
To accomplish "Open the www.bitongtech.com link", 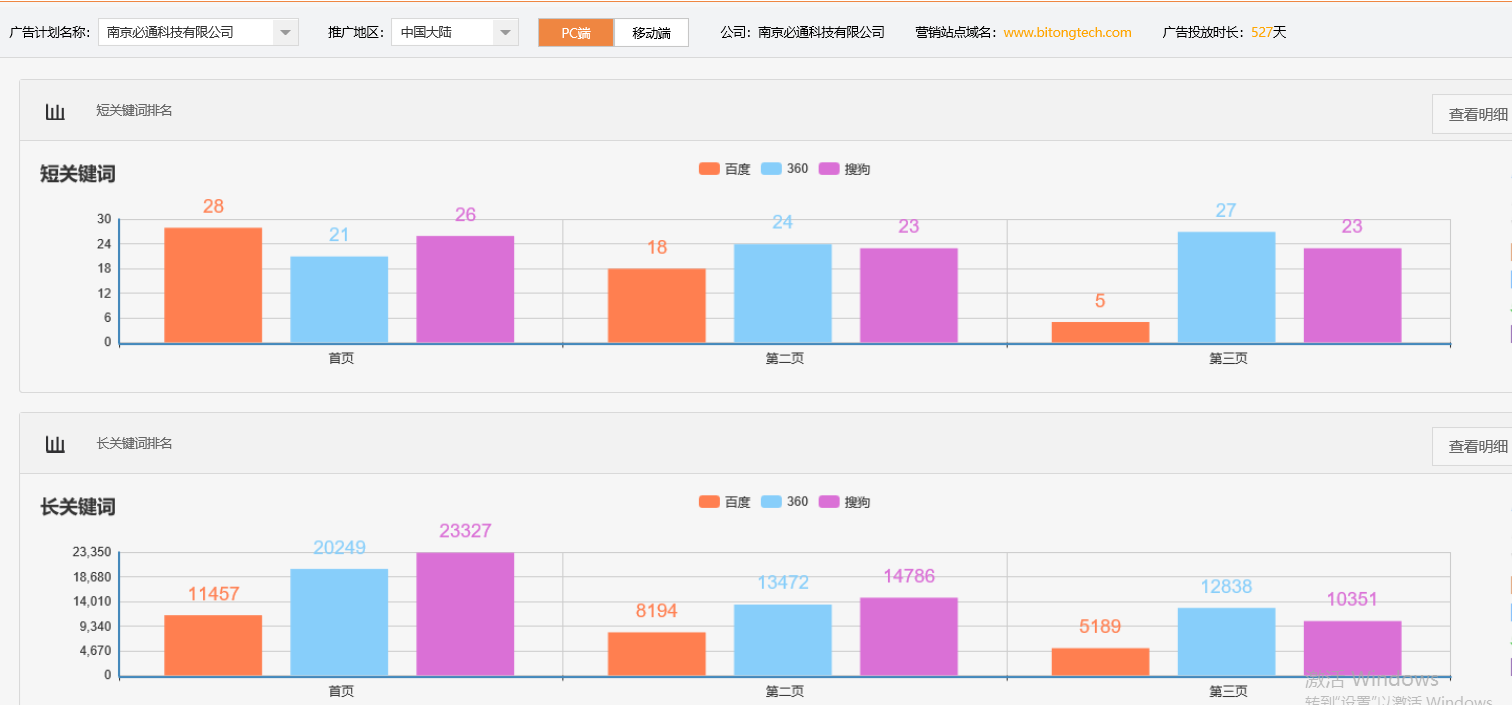I will pos(1066,31).
